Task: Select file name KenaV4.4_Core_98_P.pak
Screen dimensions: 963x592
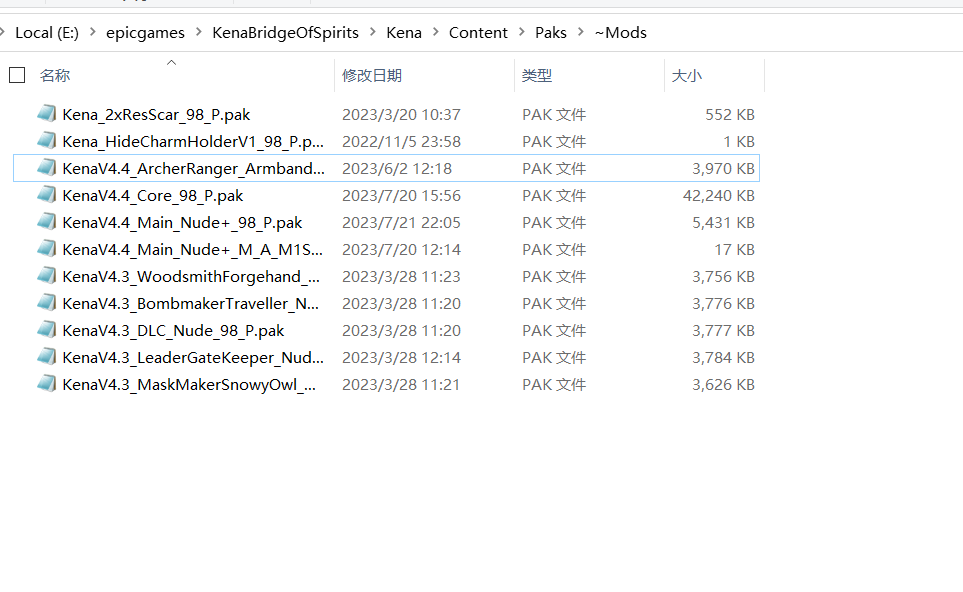Action: pyautogui.click(x=152, y=196)
